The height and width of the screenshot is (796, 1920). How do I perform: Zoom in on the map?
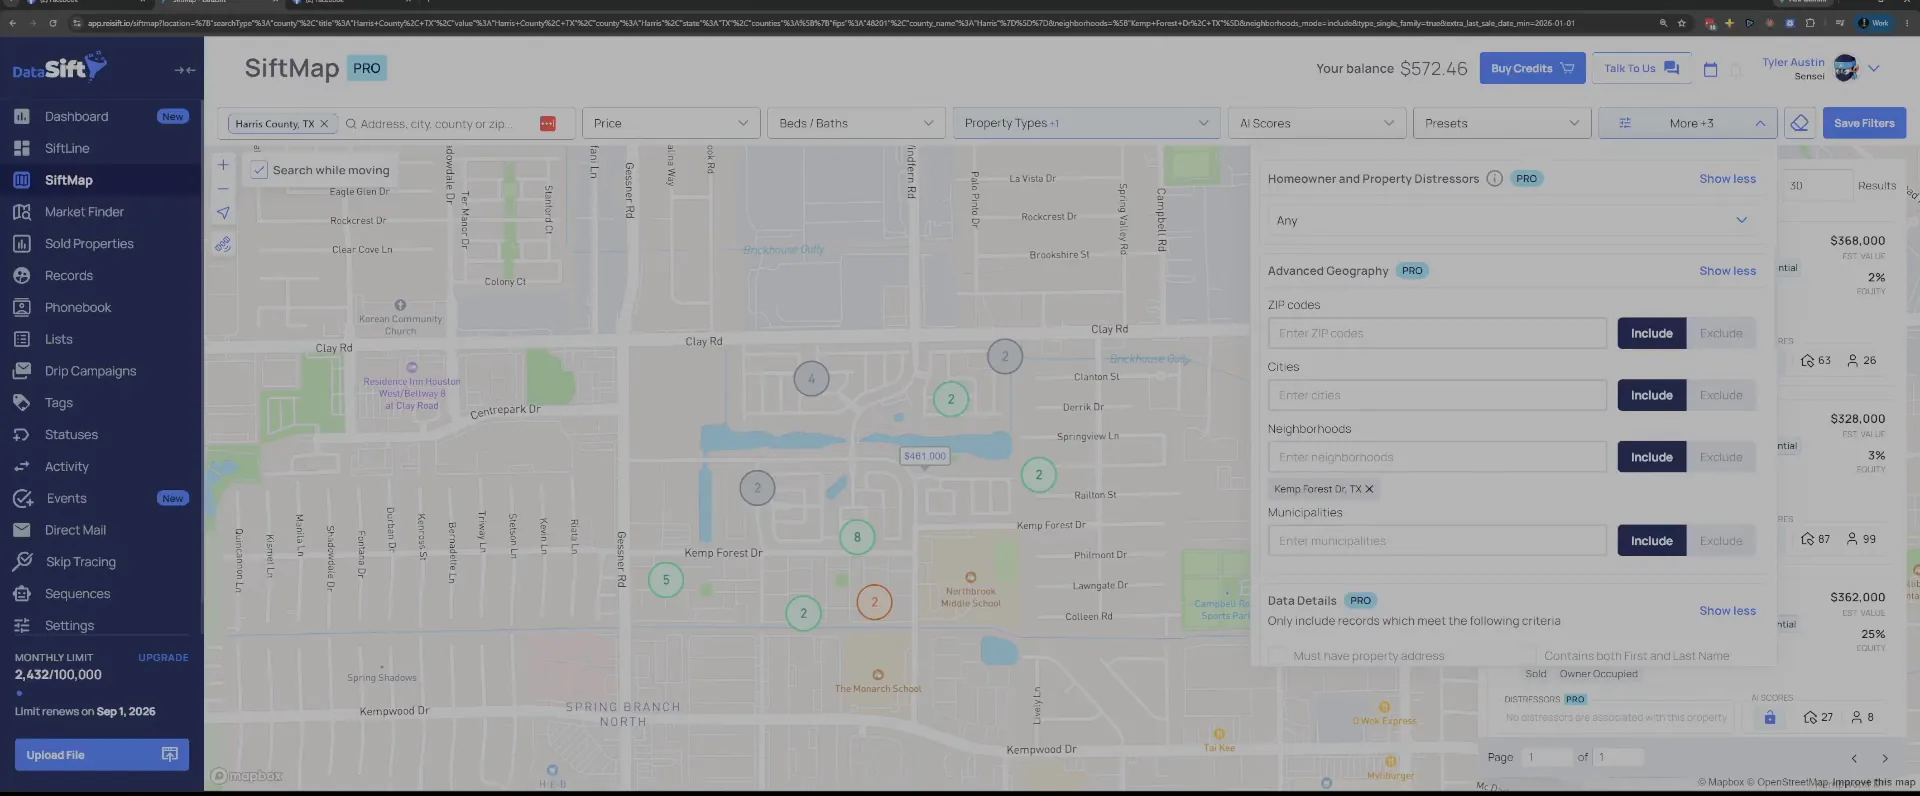tap(223, 165)
